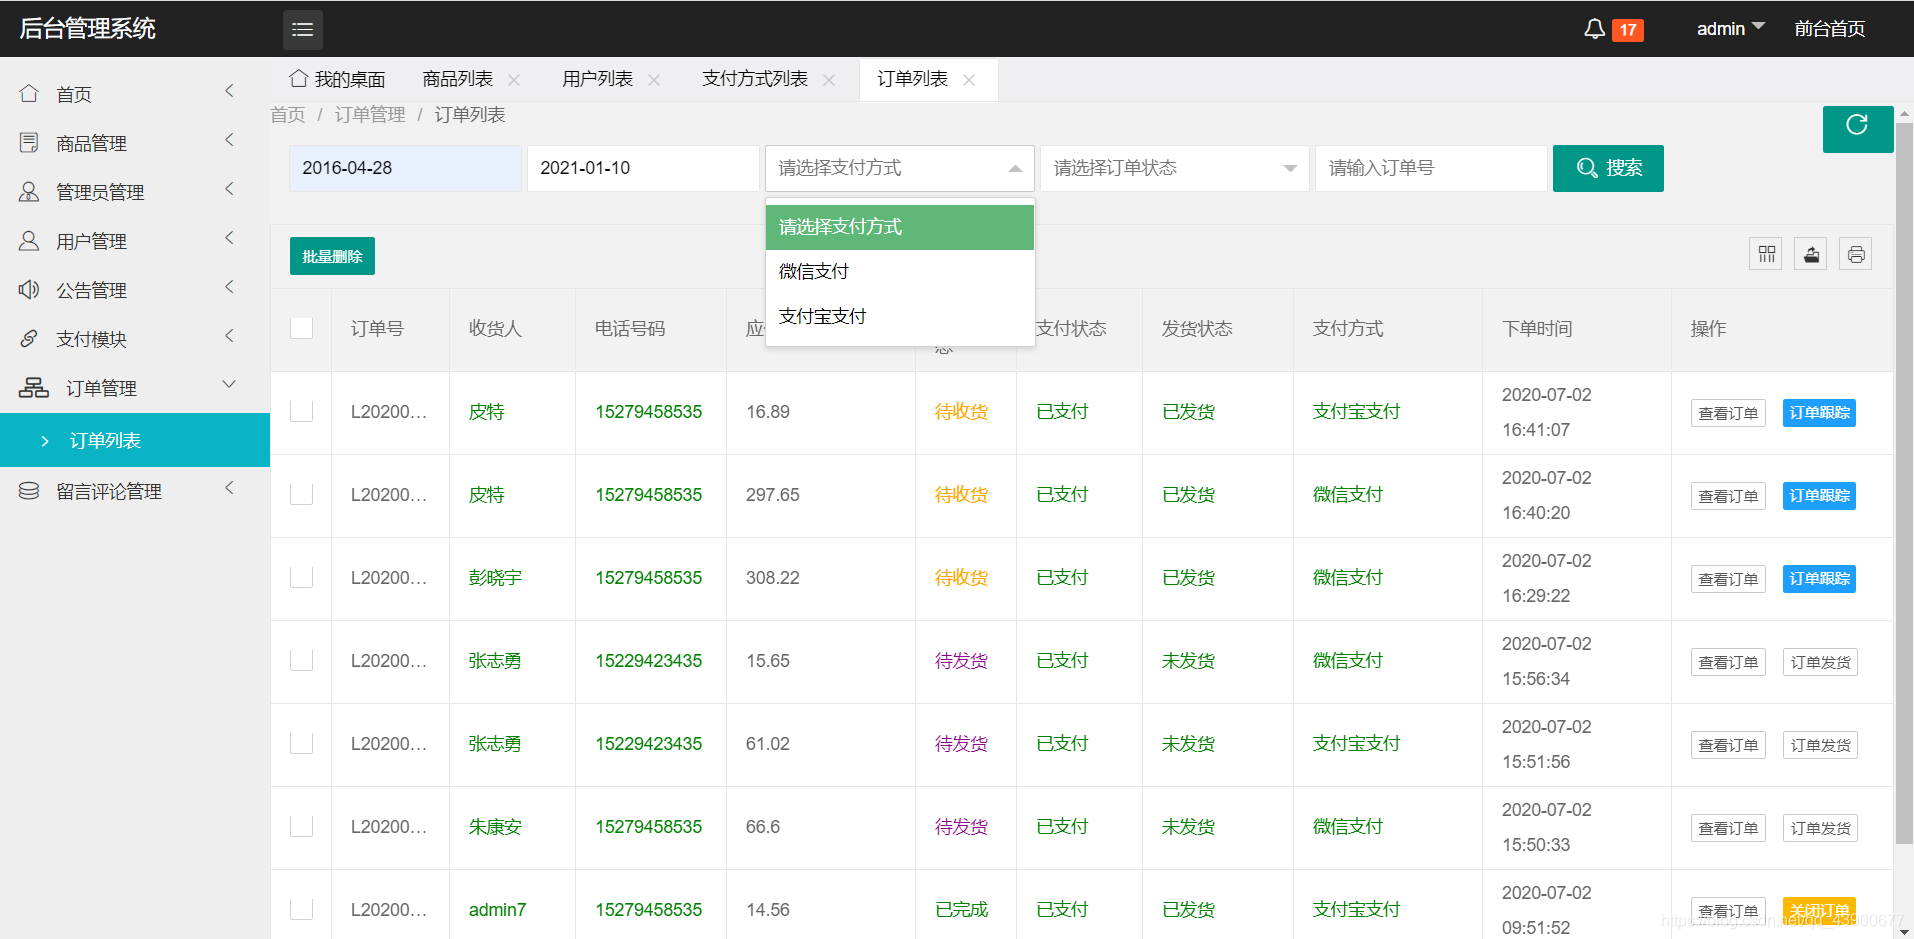The height and width of the screenshot is (939, 1914).
Task: Click the 商品管理 sidebar icon
Action: (x=29, y=142)
